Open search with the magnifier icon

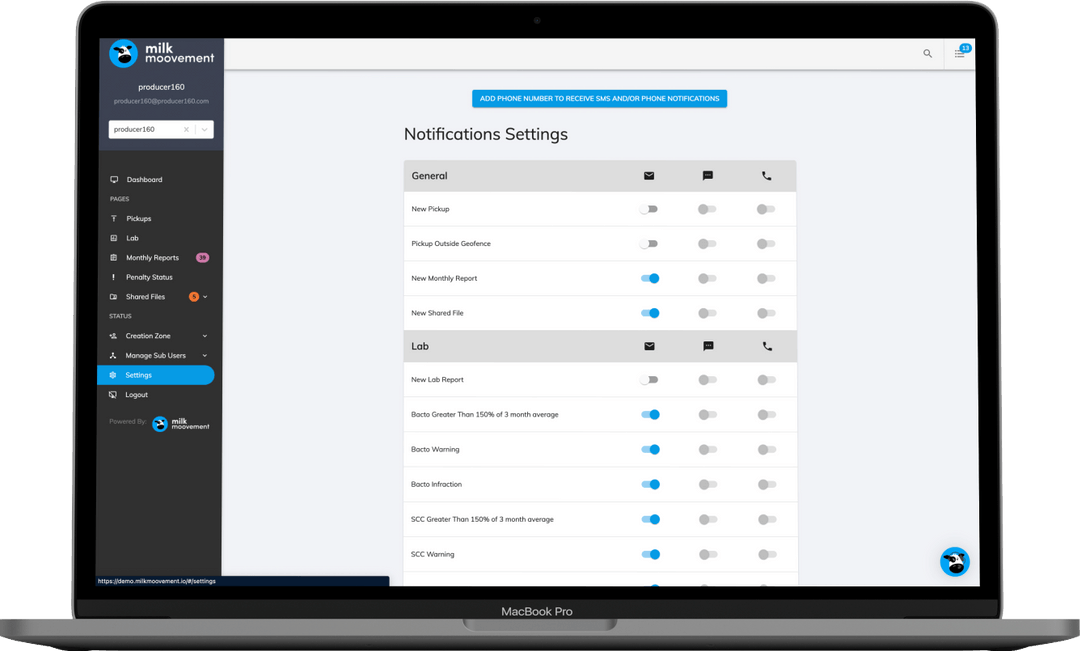coord(927,54)
